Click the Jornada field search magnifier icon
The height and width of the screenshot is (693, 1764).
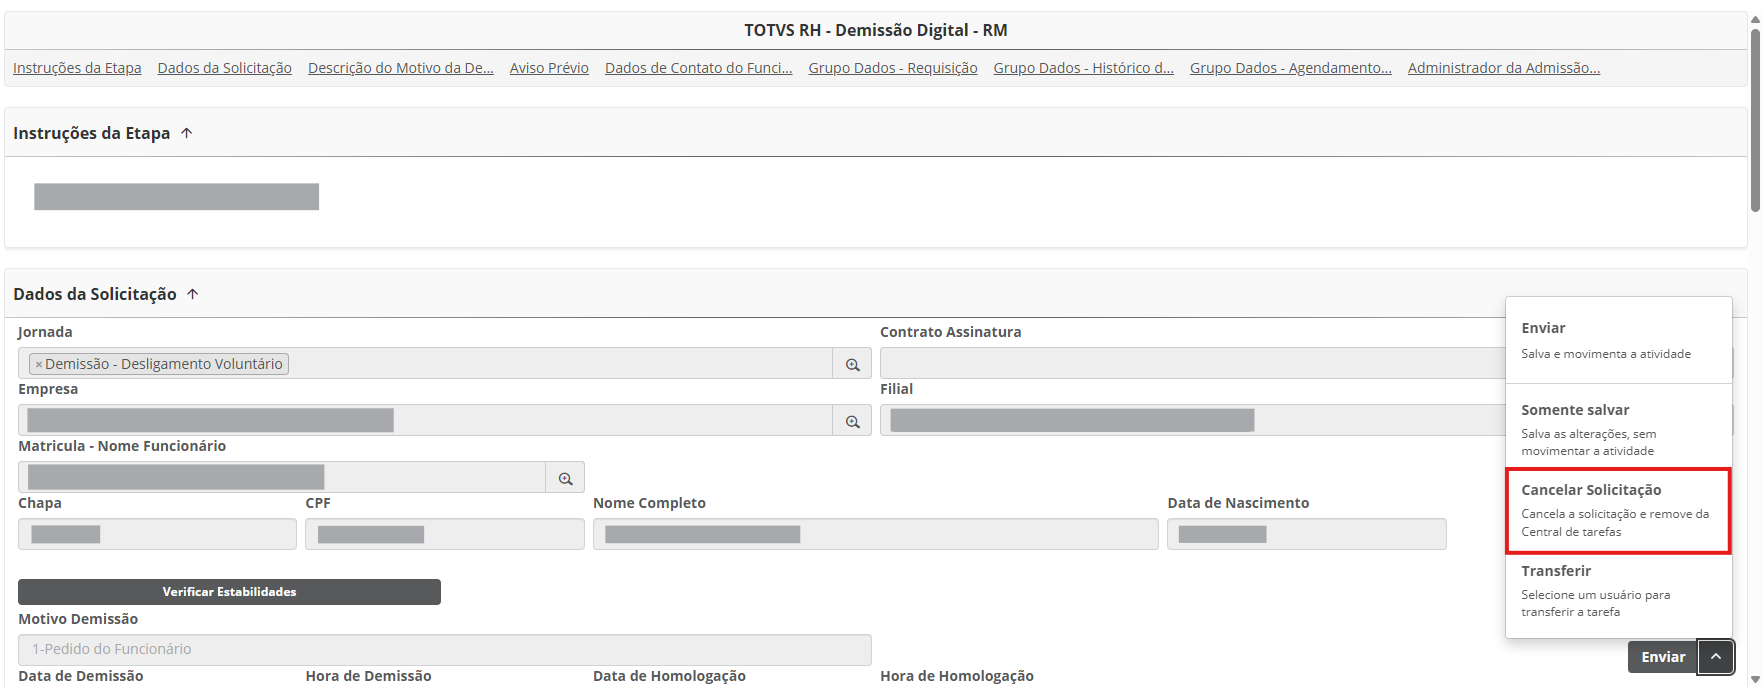pyautogui.click(x=852, y=364)
